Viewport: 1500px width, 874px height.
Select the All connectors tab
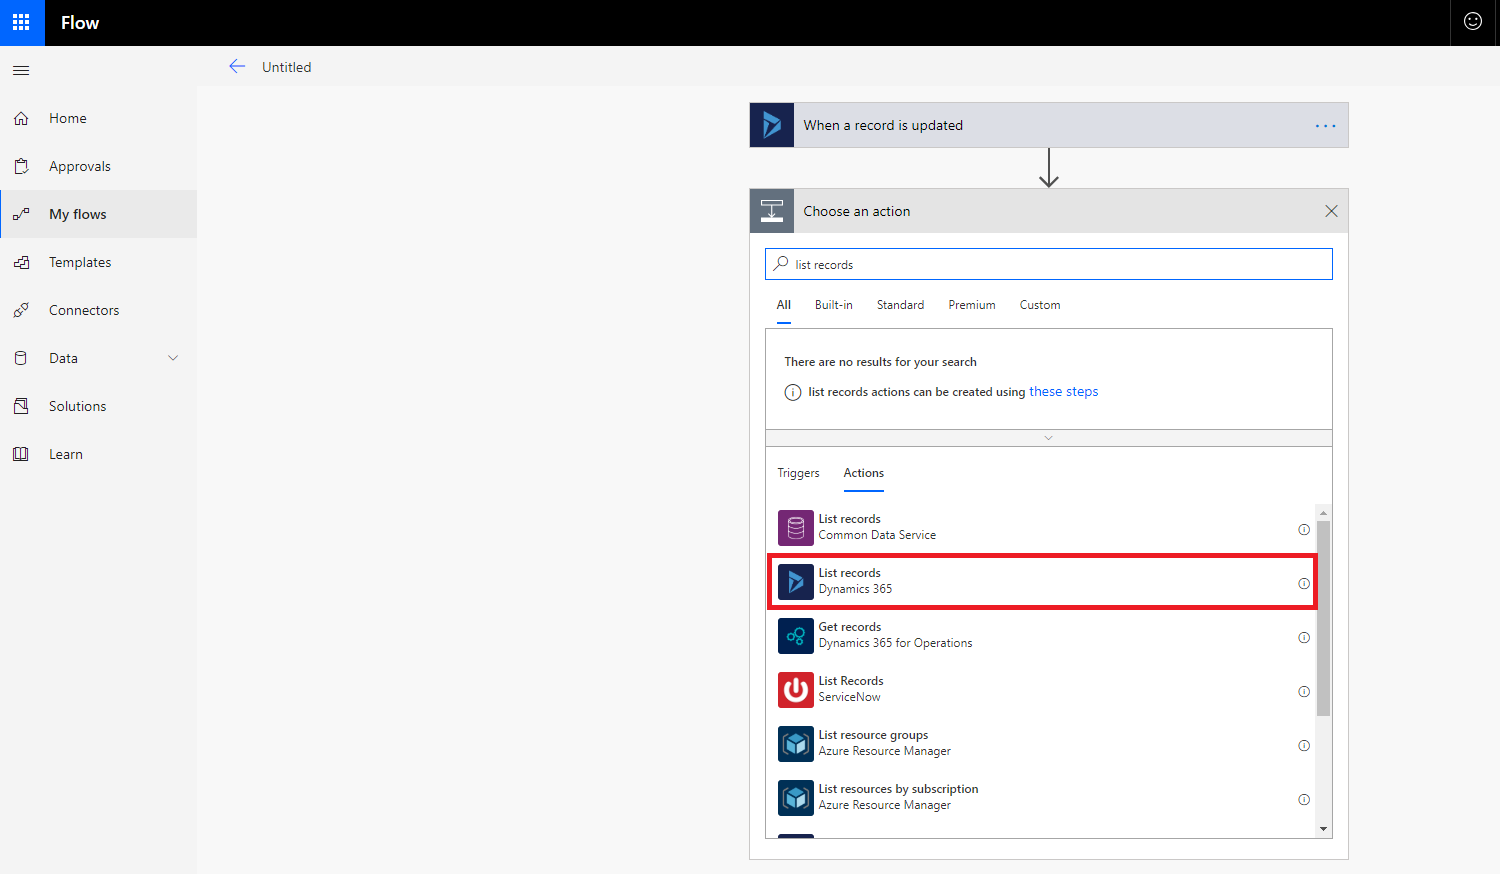784,305
